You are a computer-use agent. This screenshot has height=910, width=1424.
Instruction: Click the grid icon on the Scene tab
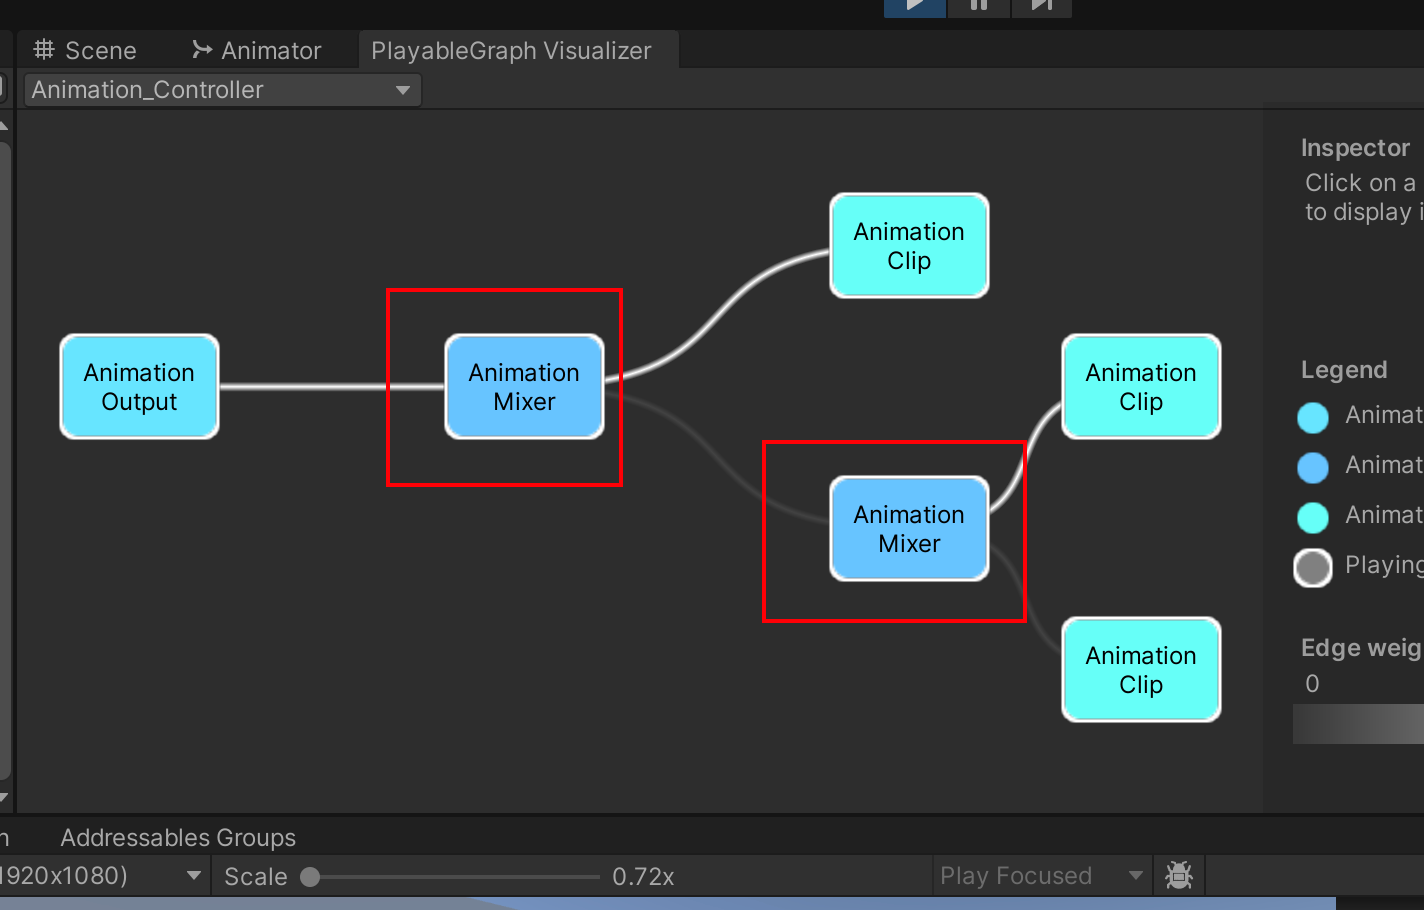click(x=44, y=50)
